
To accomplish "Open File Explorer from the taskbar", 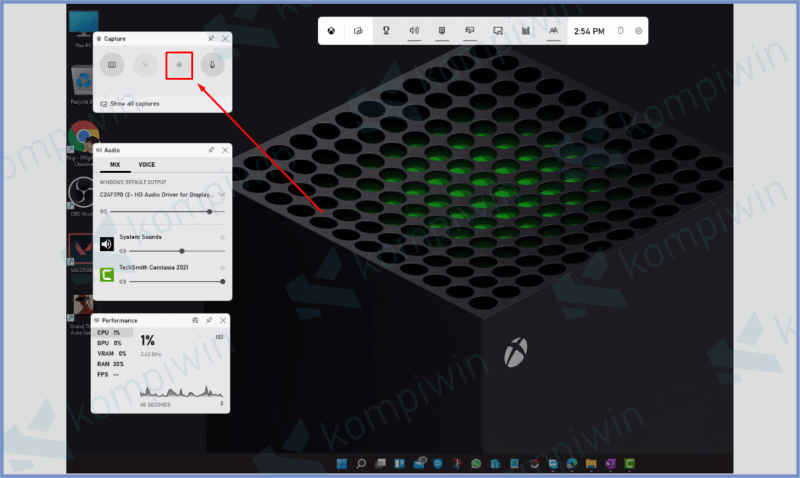I will click(x=591, y=464).
